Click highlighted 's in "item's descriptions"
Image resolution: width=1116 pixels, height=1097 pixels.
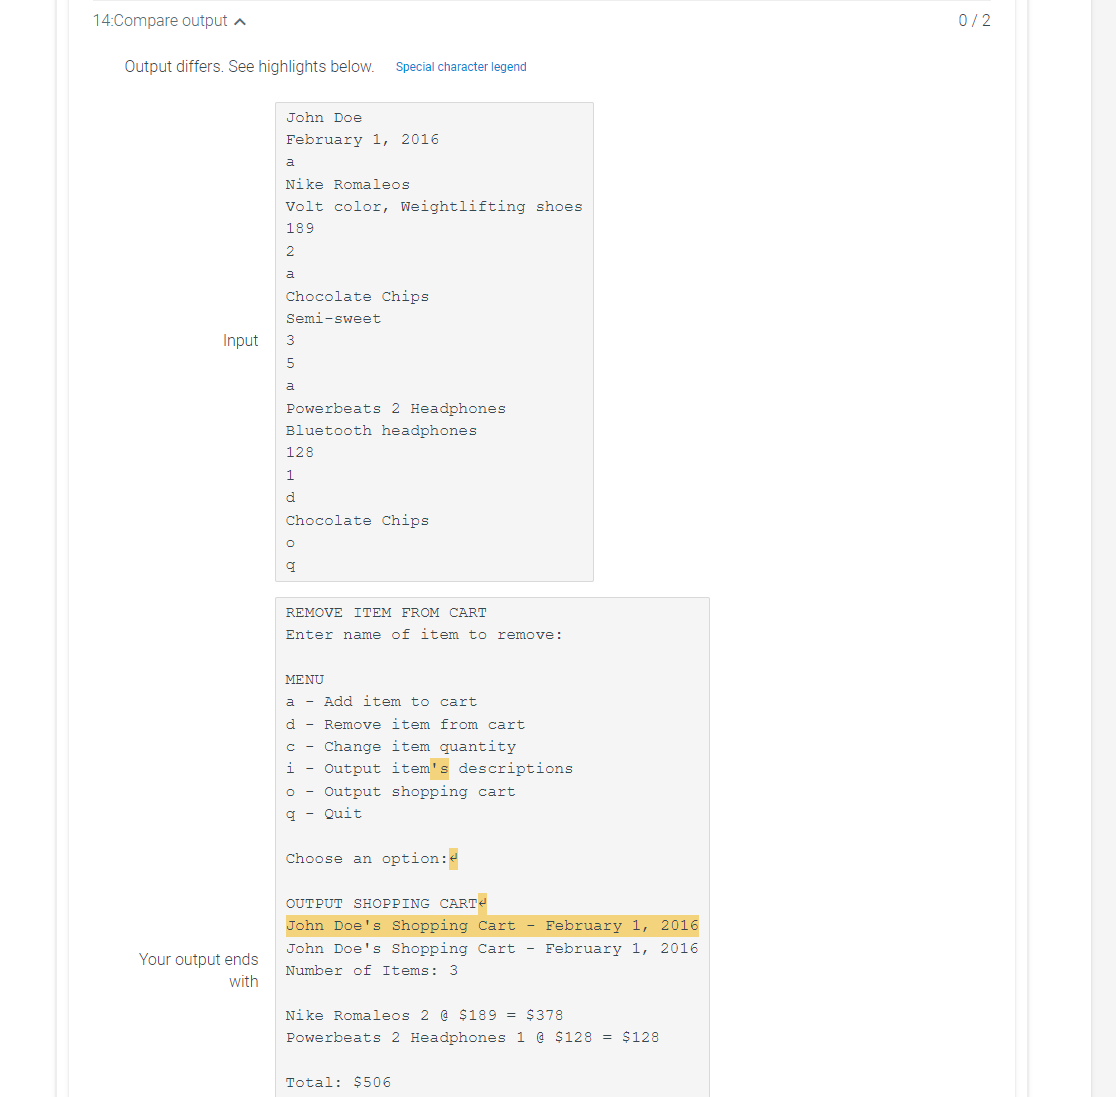coord(439,769)
